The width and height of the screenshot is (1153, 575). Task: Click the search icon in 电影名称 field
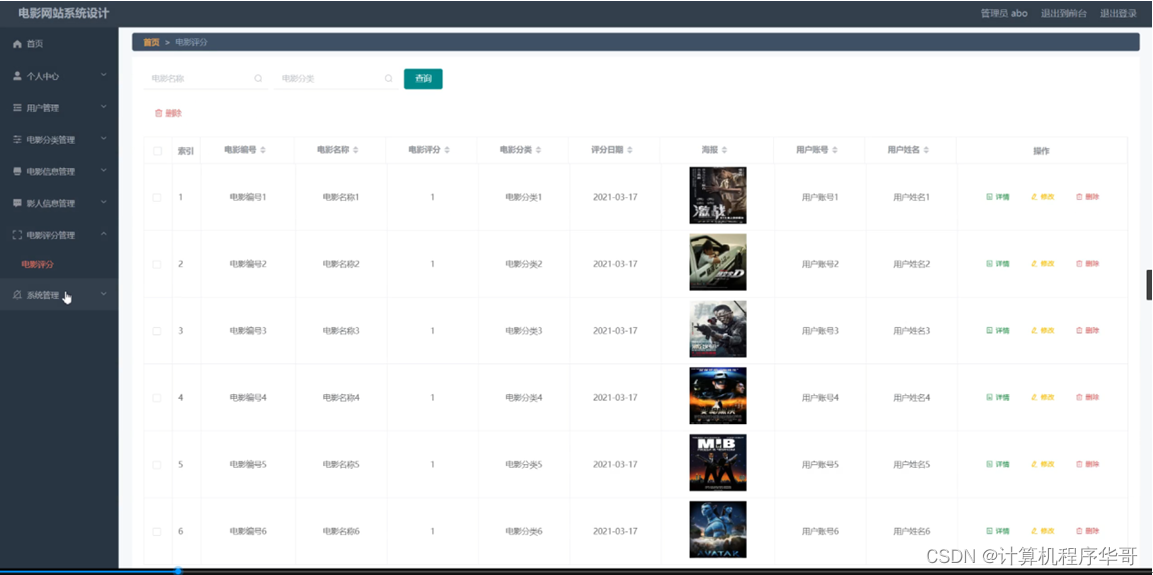click(x=258, y=79)
